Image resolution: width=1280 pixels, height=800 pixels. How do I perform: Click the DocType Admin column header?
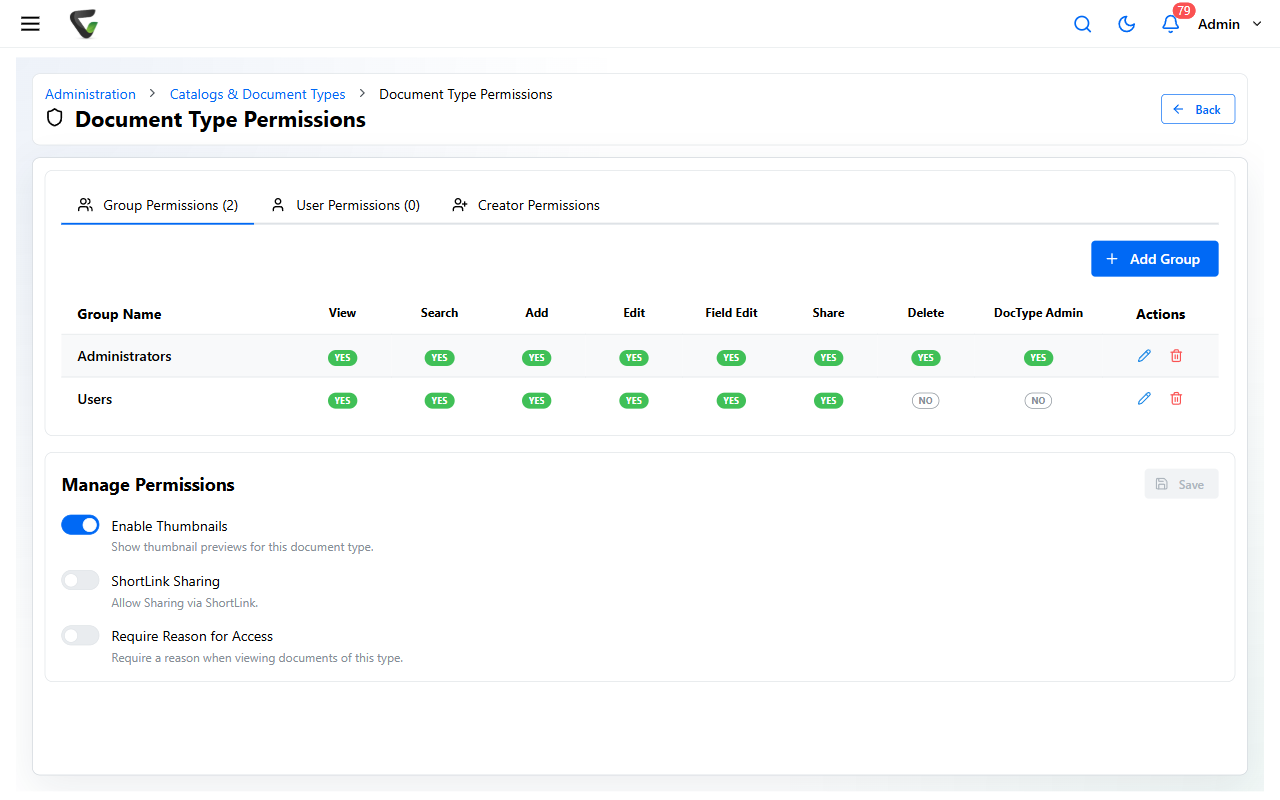coord(1038,313)
